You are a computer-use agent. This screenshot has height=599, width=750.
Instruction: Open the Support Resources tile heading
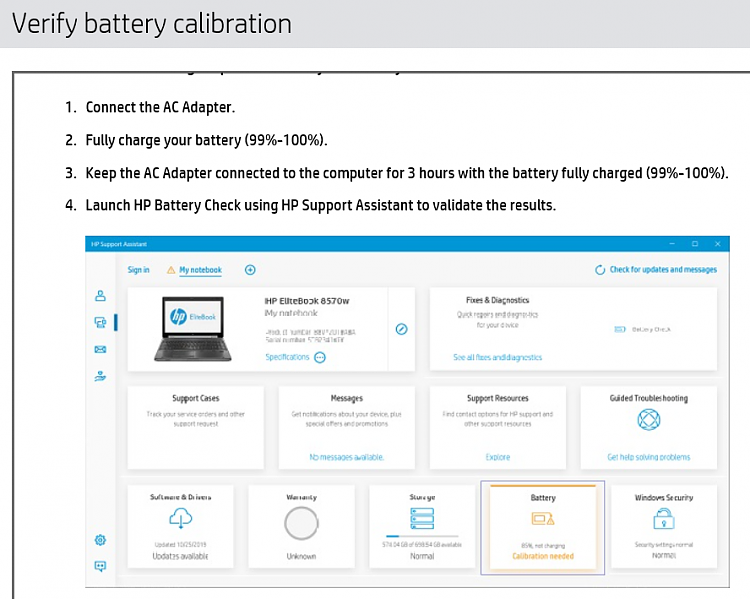point(497,398)
